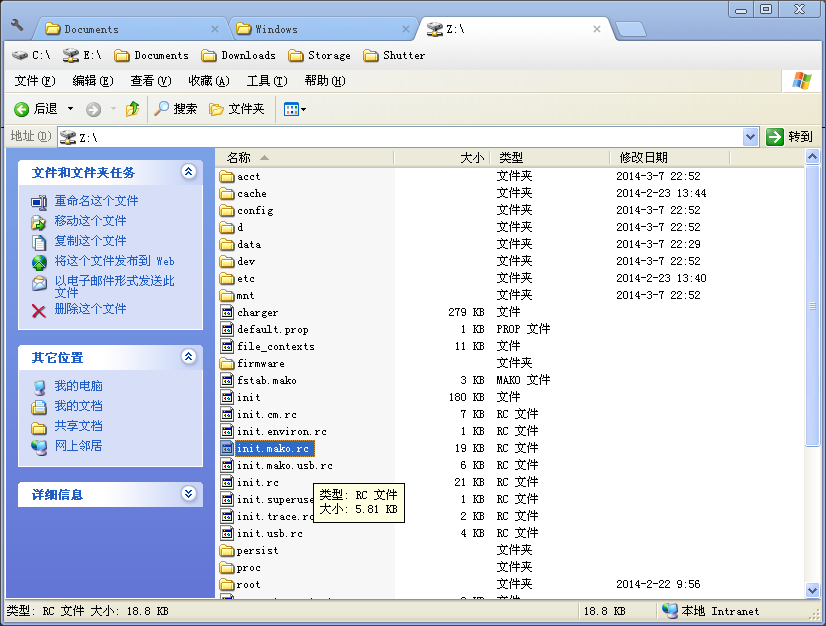
Task: Open 网上邻居 from other places
Action: pos(78,446)
